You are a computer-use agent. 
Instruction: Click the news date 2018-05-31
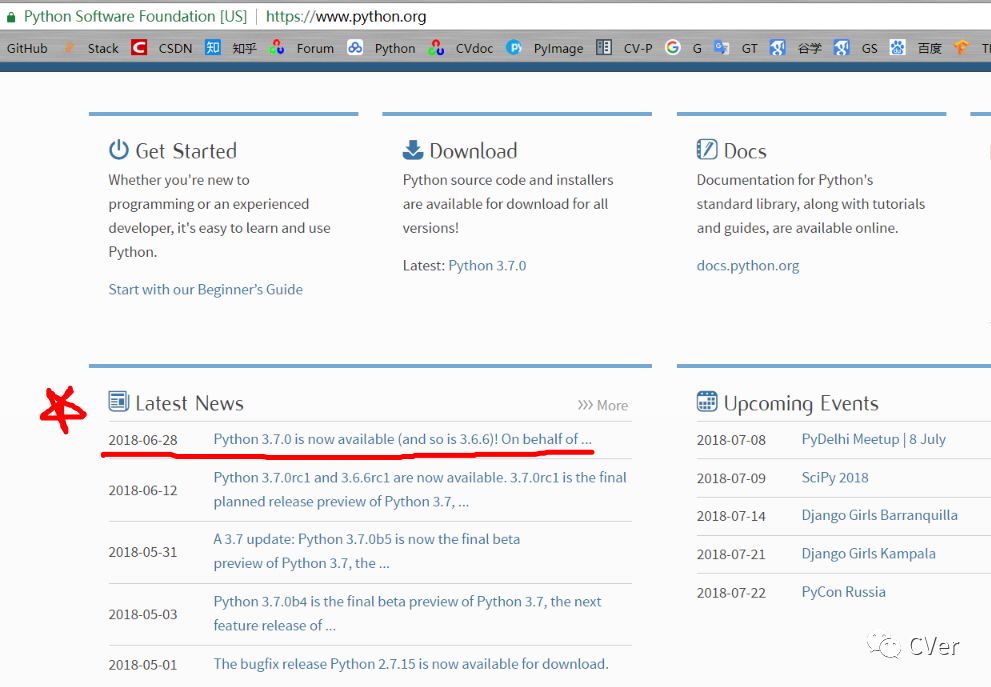[x=143, y=552]
